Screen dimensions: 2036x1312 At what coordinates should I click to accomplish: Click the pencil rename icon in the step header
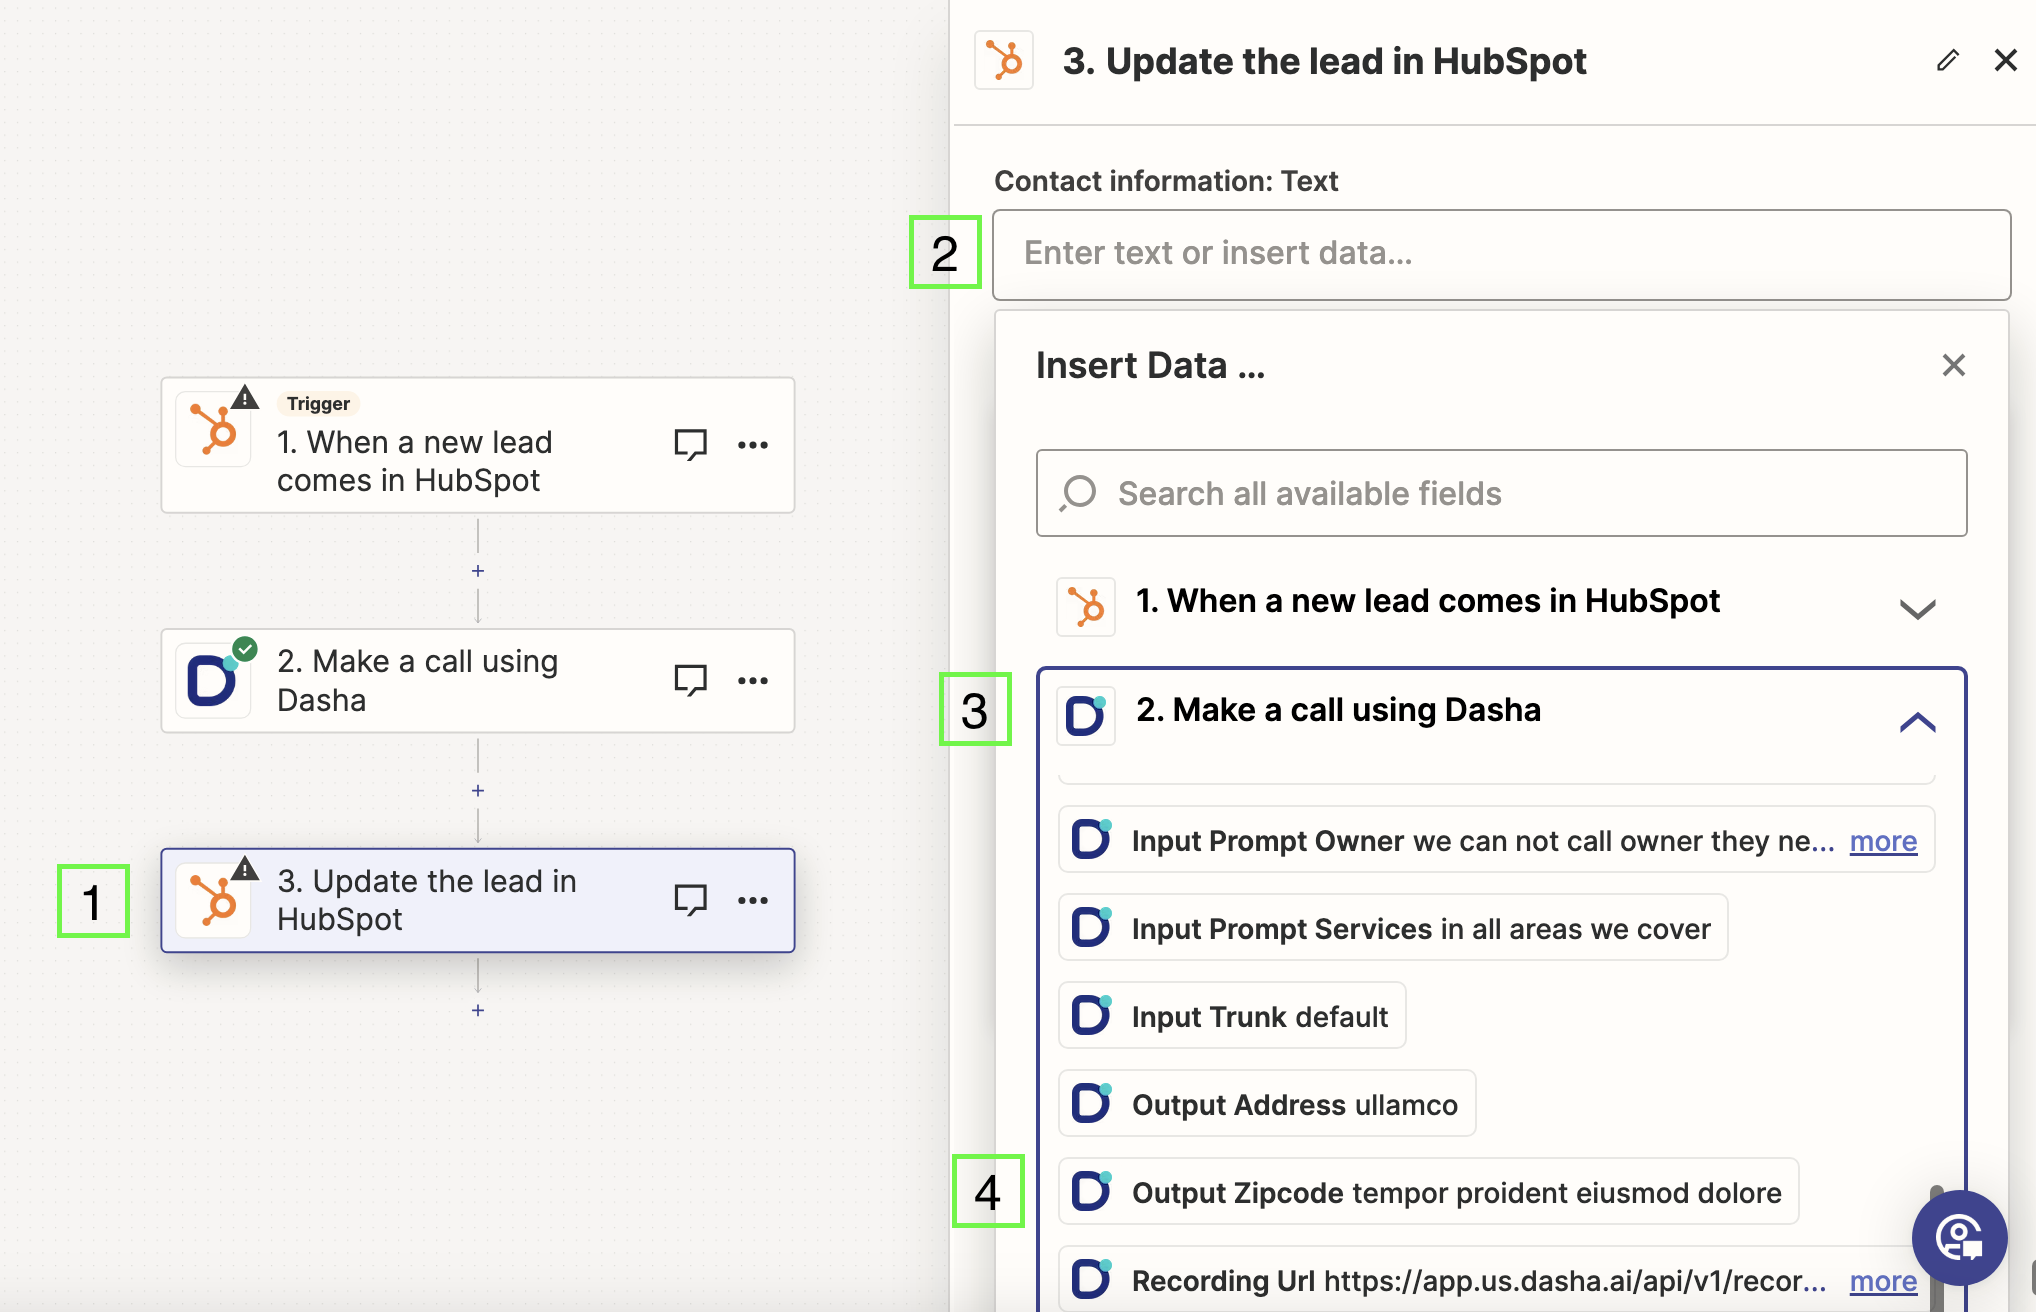click(1947, 61)
